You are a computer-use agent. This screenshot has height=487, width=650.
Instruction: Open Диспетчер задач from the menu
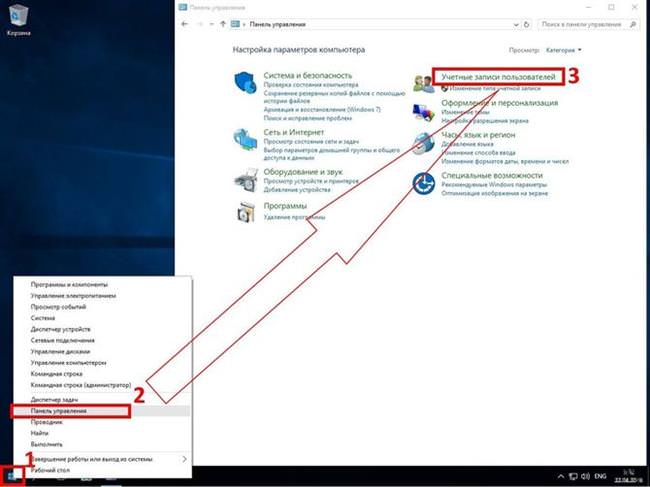(x=54, y=400)
